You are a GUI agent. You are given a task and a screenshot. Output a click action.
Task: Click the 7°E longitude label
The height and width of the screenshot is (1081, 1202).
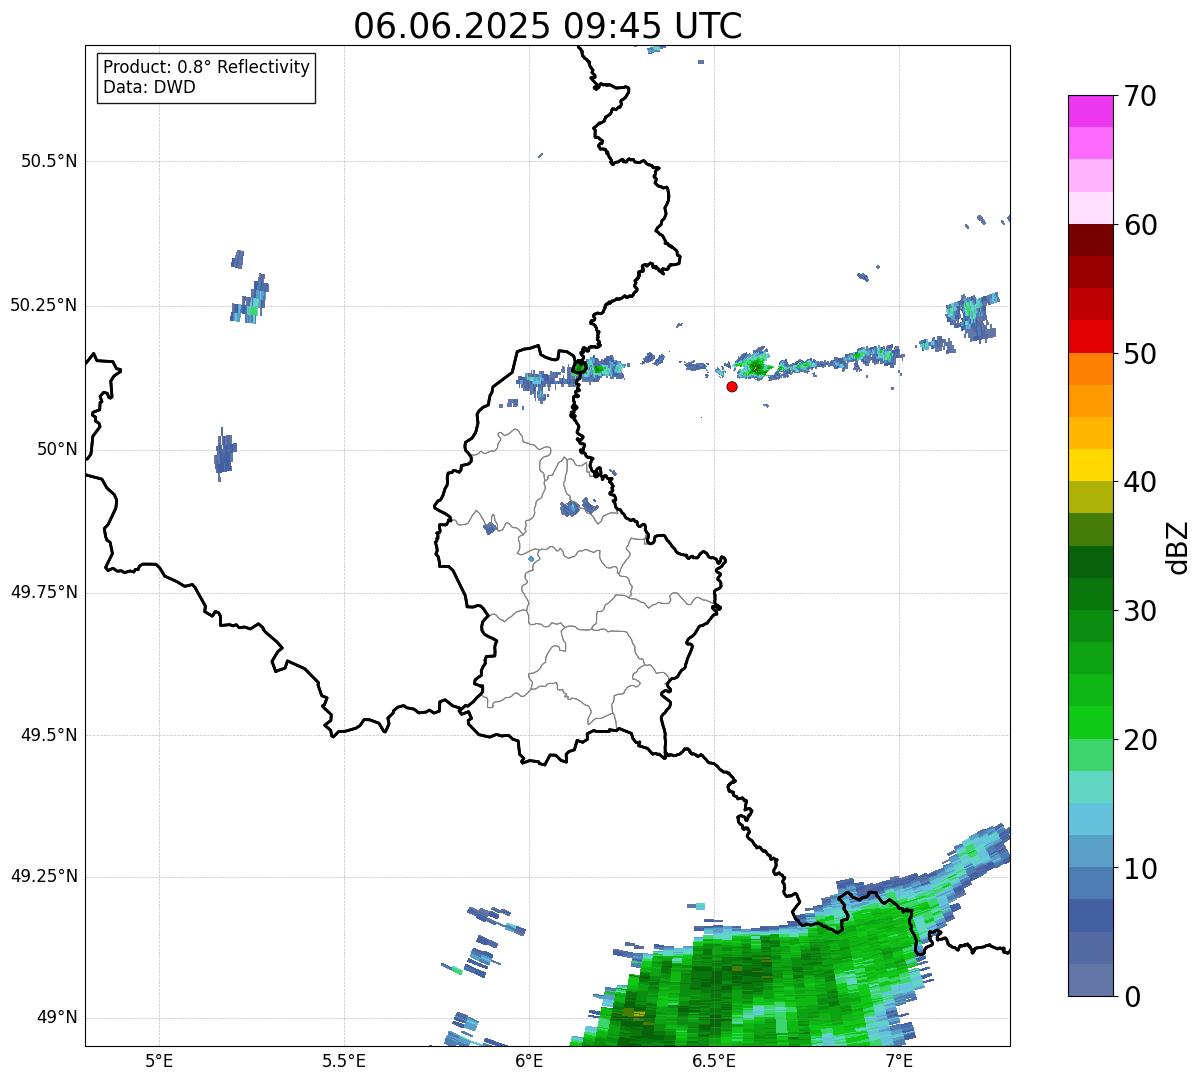click(x=899, y=1061)
